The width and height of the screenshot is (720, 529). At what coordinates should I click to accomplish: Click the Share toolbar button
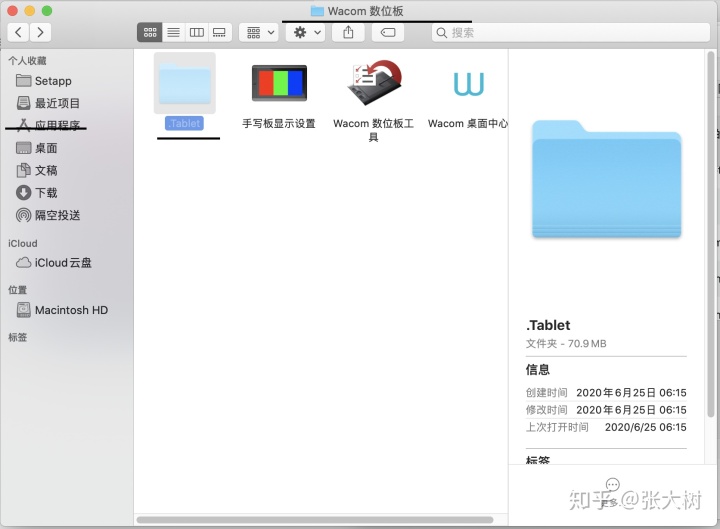[x=349, y=32]
